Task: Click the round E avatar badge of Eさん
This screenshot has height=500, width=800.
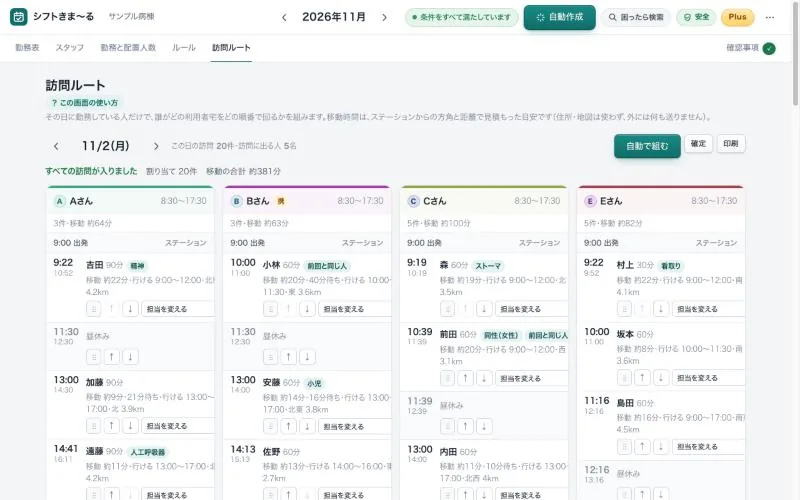Action: tap(590, 201)
